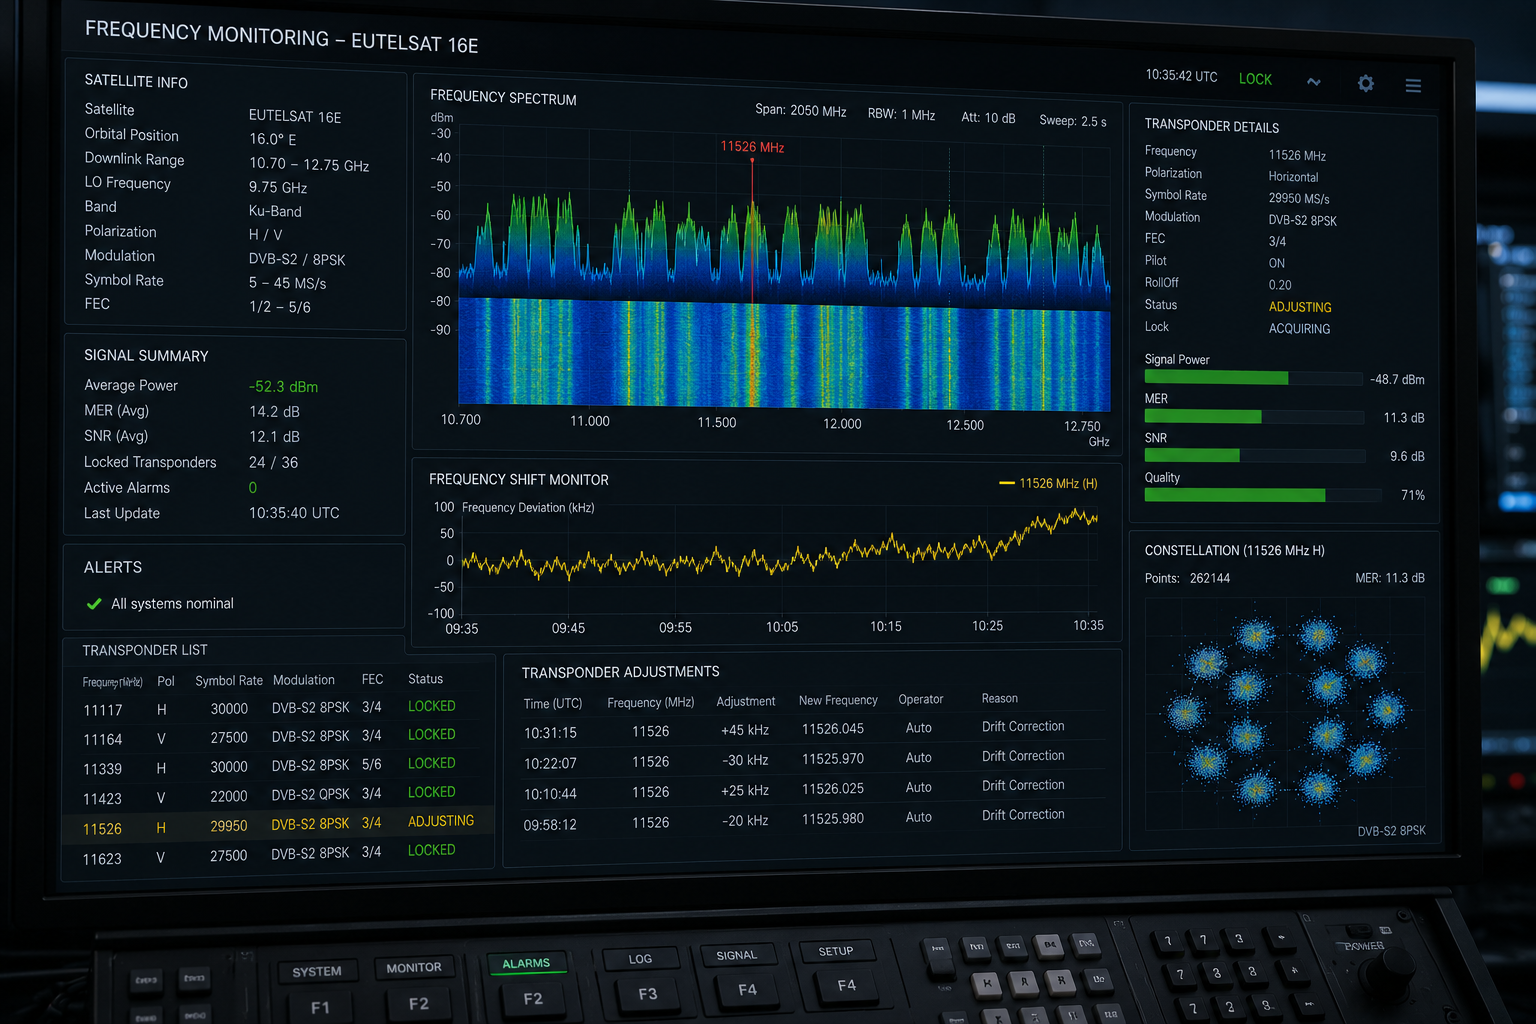Image resolution: width=1536 pixels, height=1024 pixels.
Task: Sort the list by Symbol Rate column header
Action: 229,681
